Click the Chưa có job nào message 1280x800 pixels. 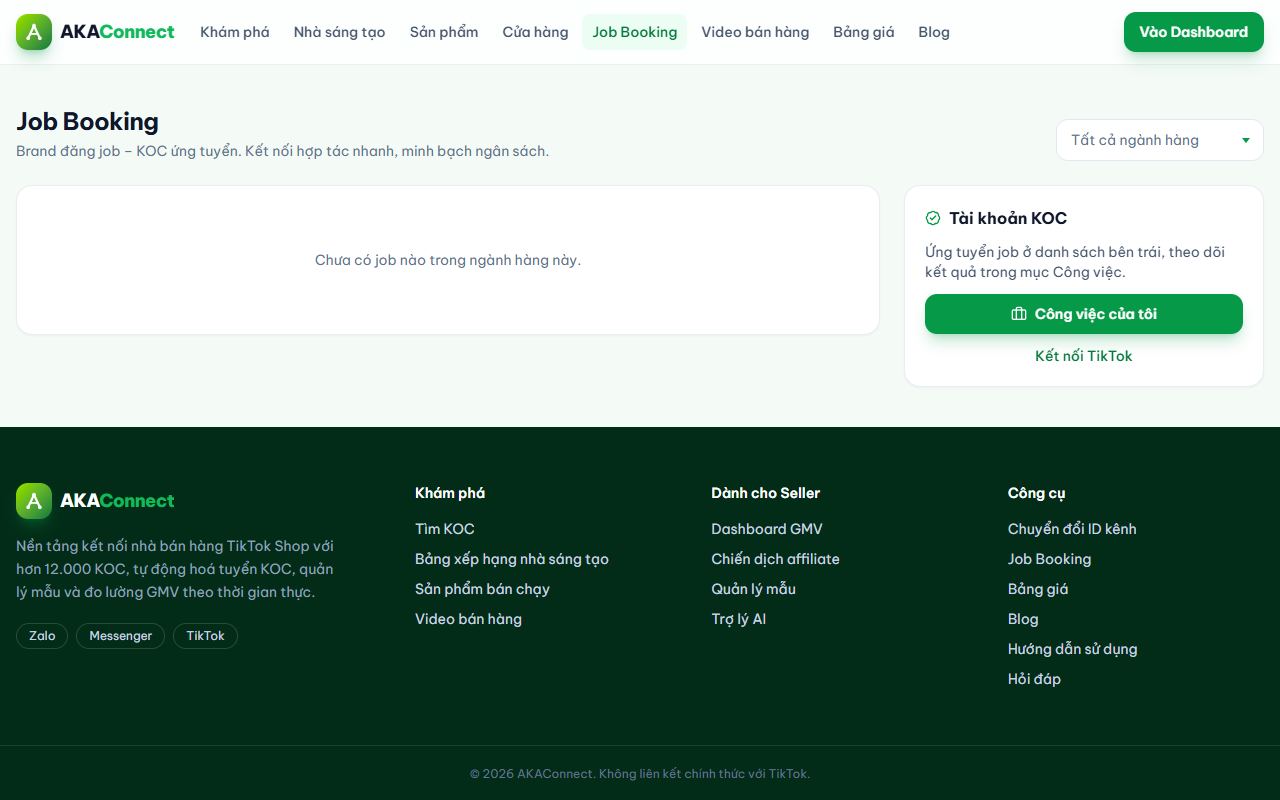pyautogui.click(x=448, y=260)
